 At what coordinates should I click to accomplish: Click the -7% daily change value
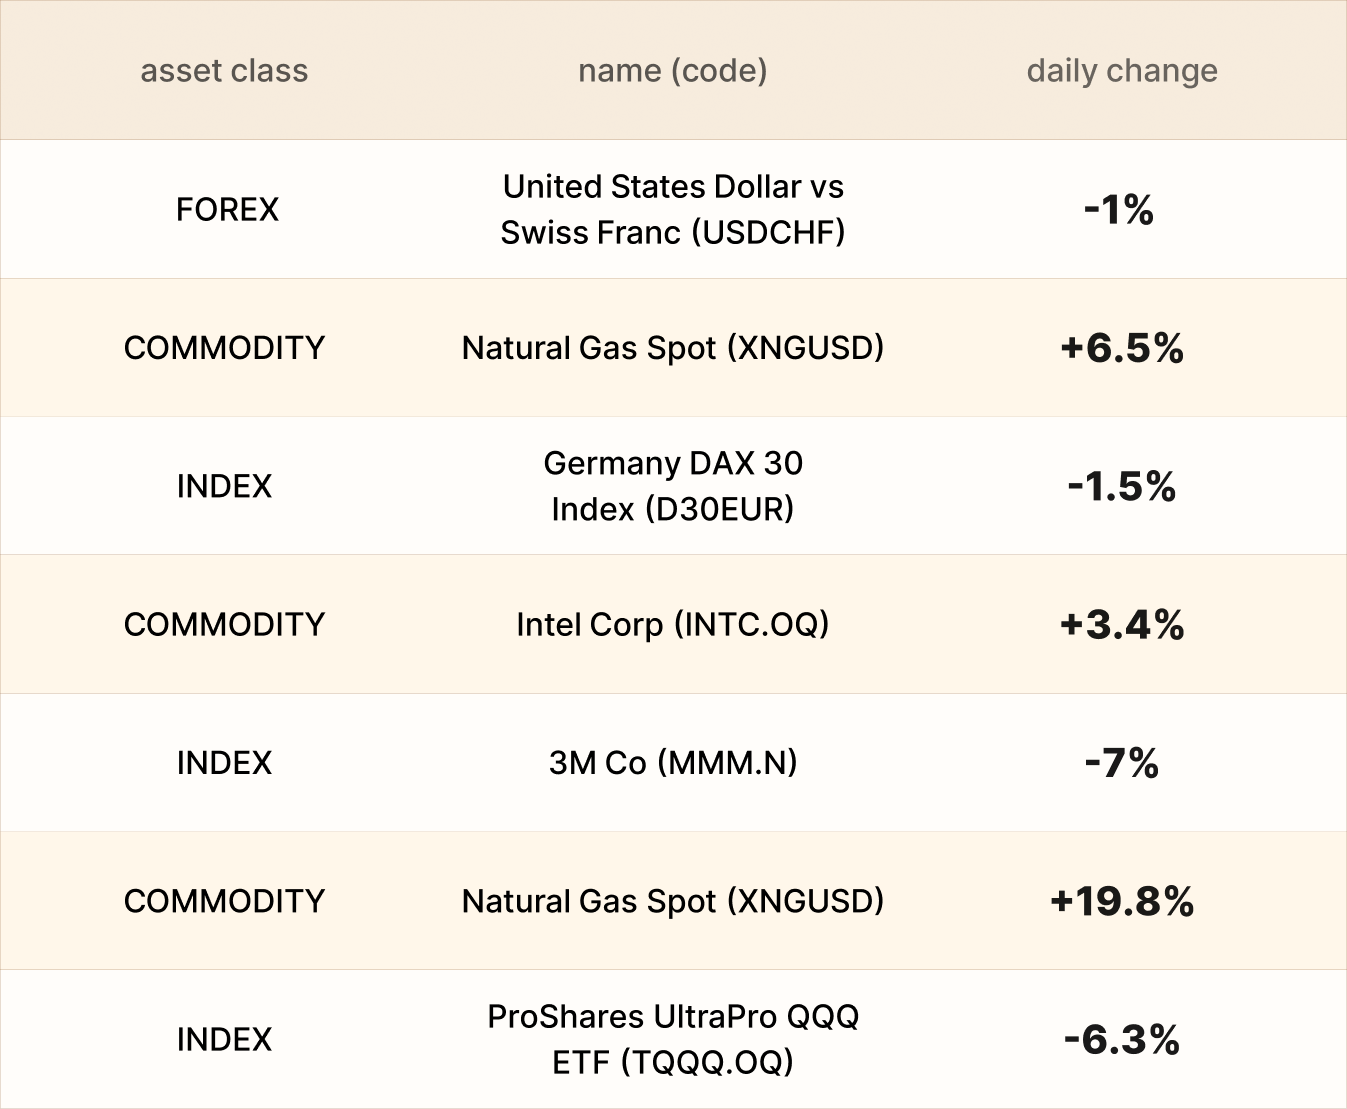[1121, 763]
